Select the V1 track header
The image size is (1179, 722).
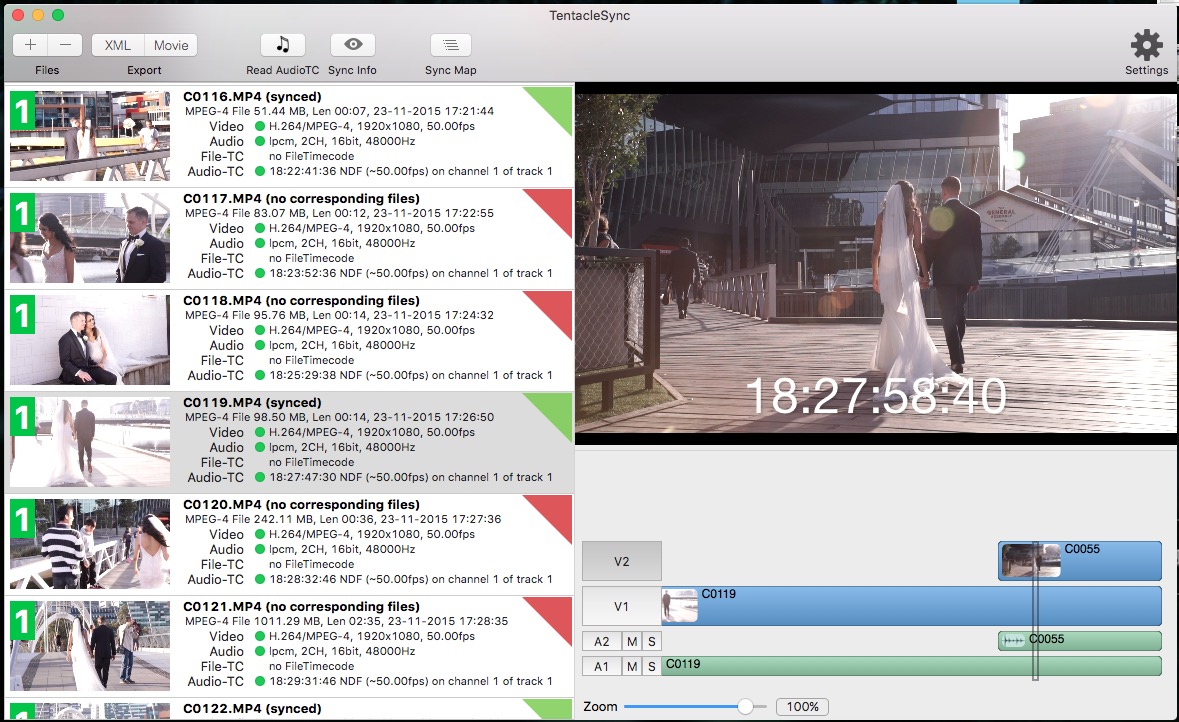pyautogui.click(x=622, y=606)
